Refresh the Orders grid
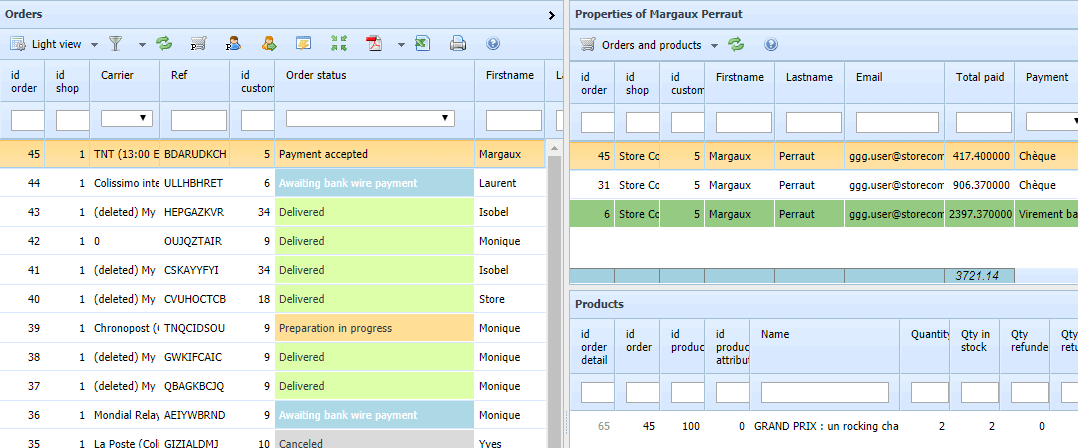 [163, 44]
